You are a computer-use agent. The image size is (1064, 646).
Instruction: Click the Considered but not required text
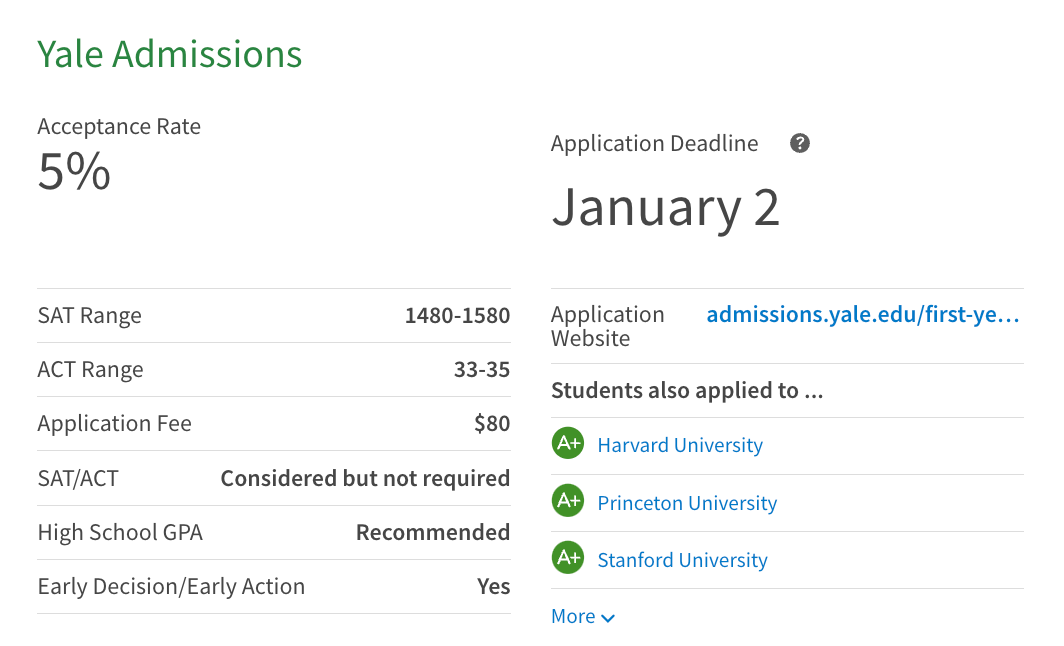[x=365, y=478]
